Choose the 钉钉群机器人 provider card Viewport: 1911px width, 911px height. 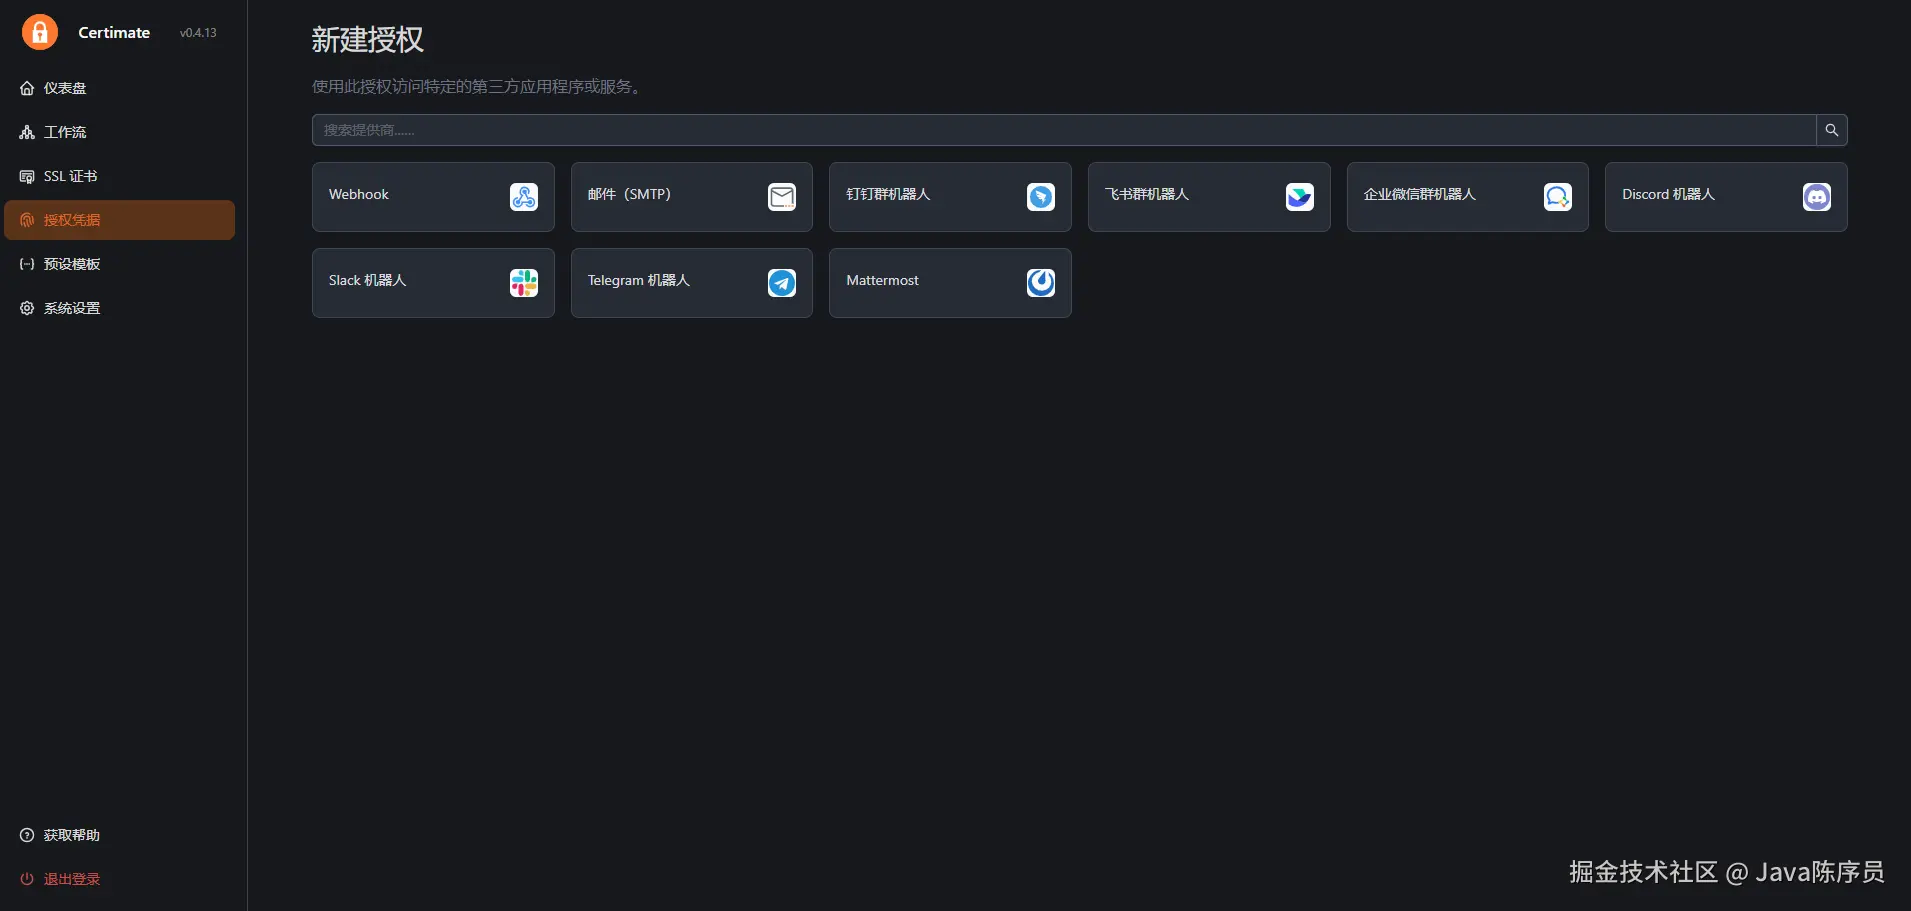pyautogui.click(x=950, y=197)
